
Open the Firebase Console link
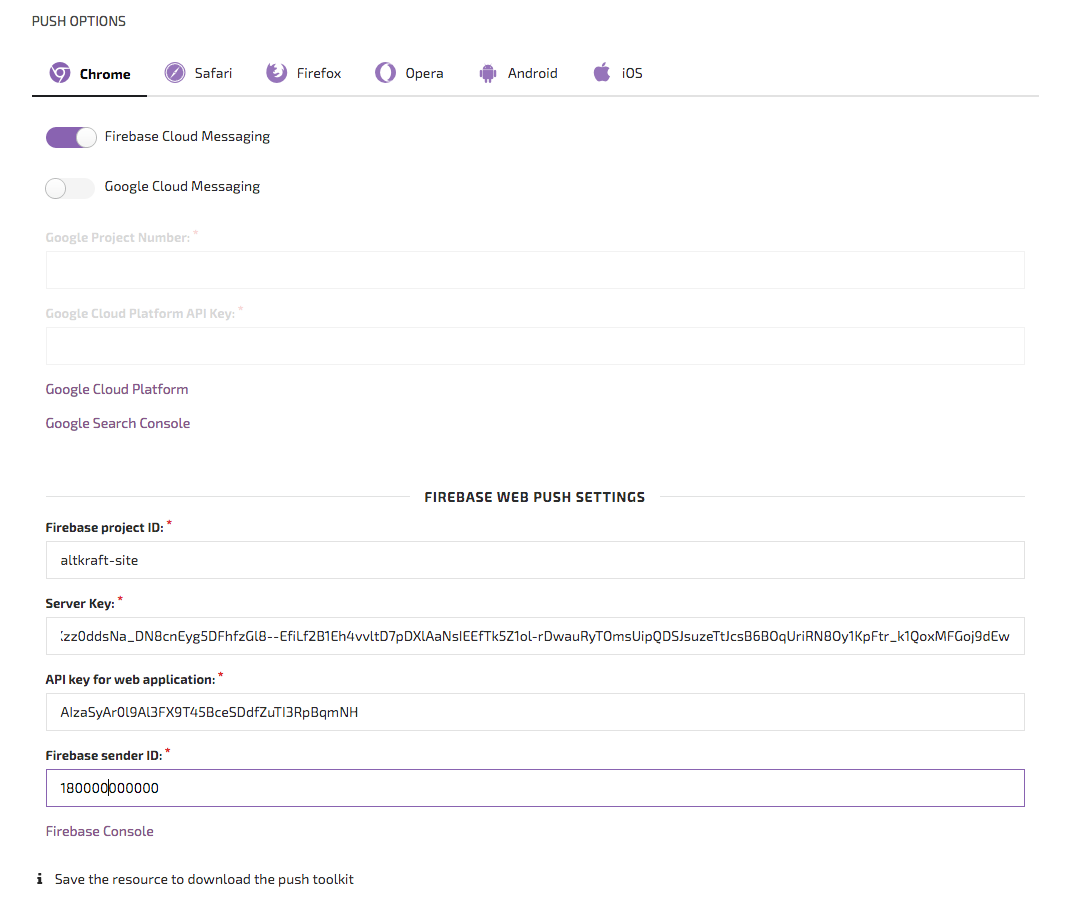[99, 831]
